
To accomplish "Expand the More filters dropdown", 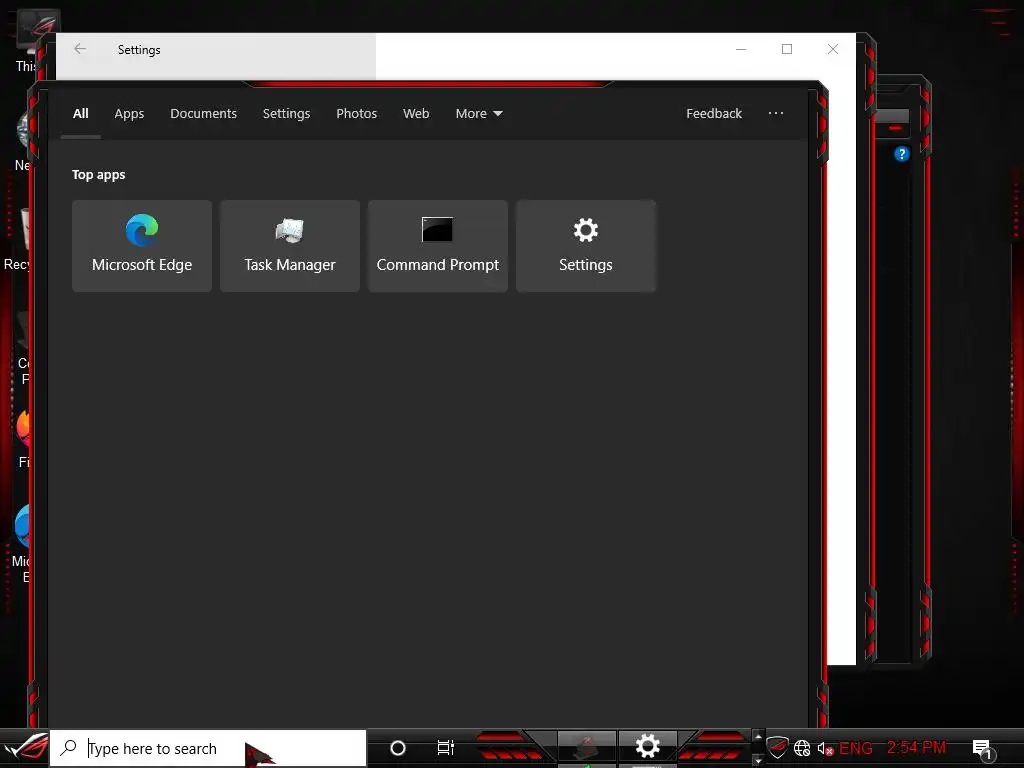I will click(x=479, y=114).
